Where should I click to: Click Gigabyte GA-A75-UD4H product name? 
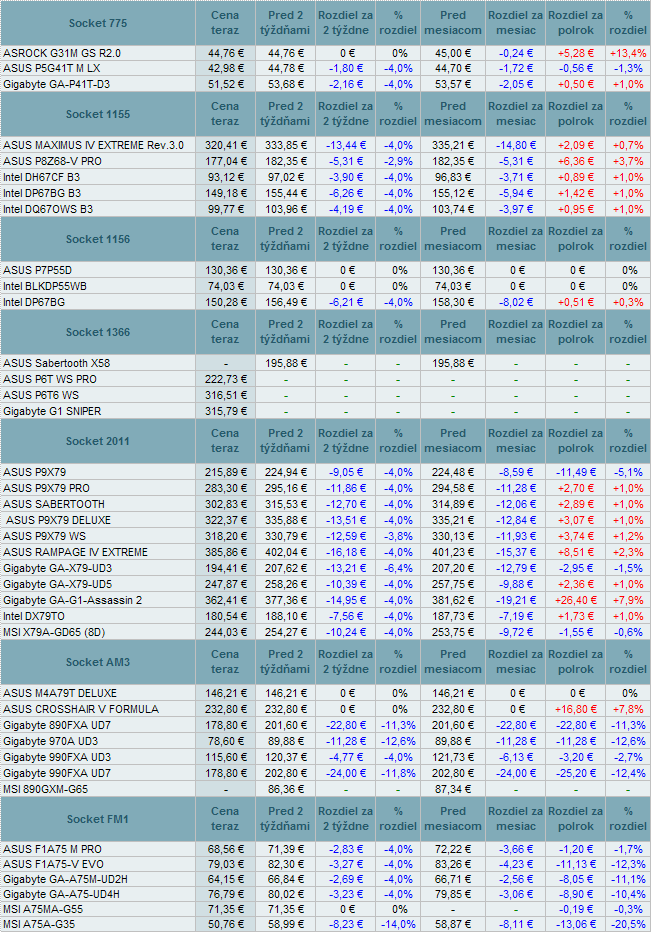[x=61, y=894]
